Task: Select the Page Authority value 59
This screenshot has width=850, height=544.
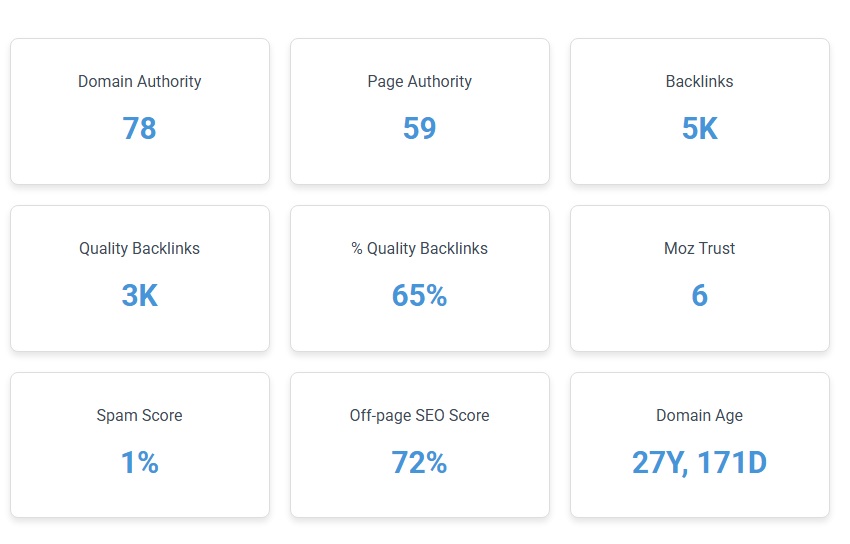Action: click(420, 128)
